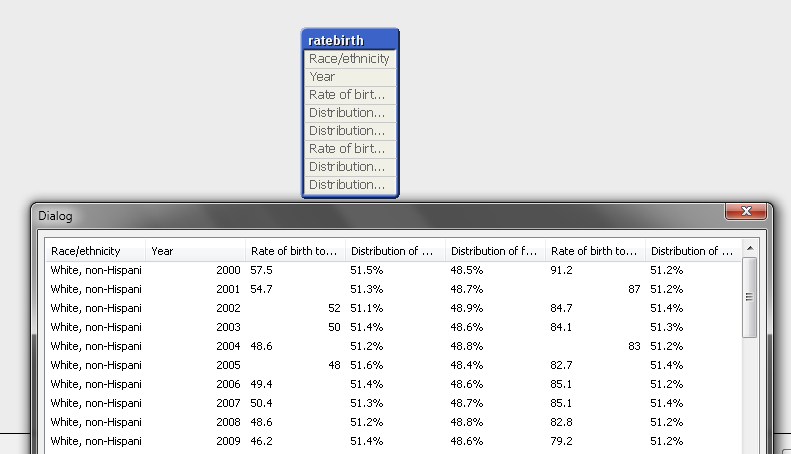Click White, non-Hispani cell in 2009 row

pos(96,441)
